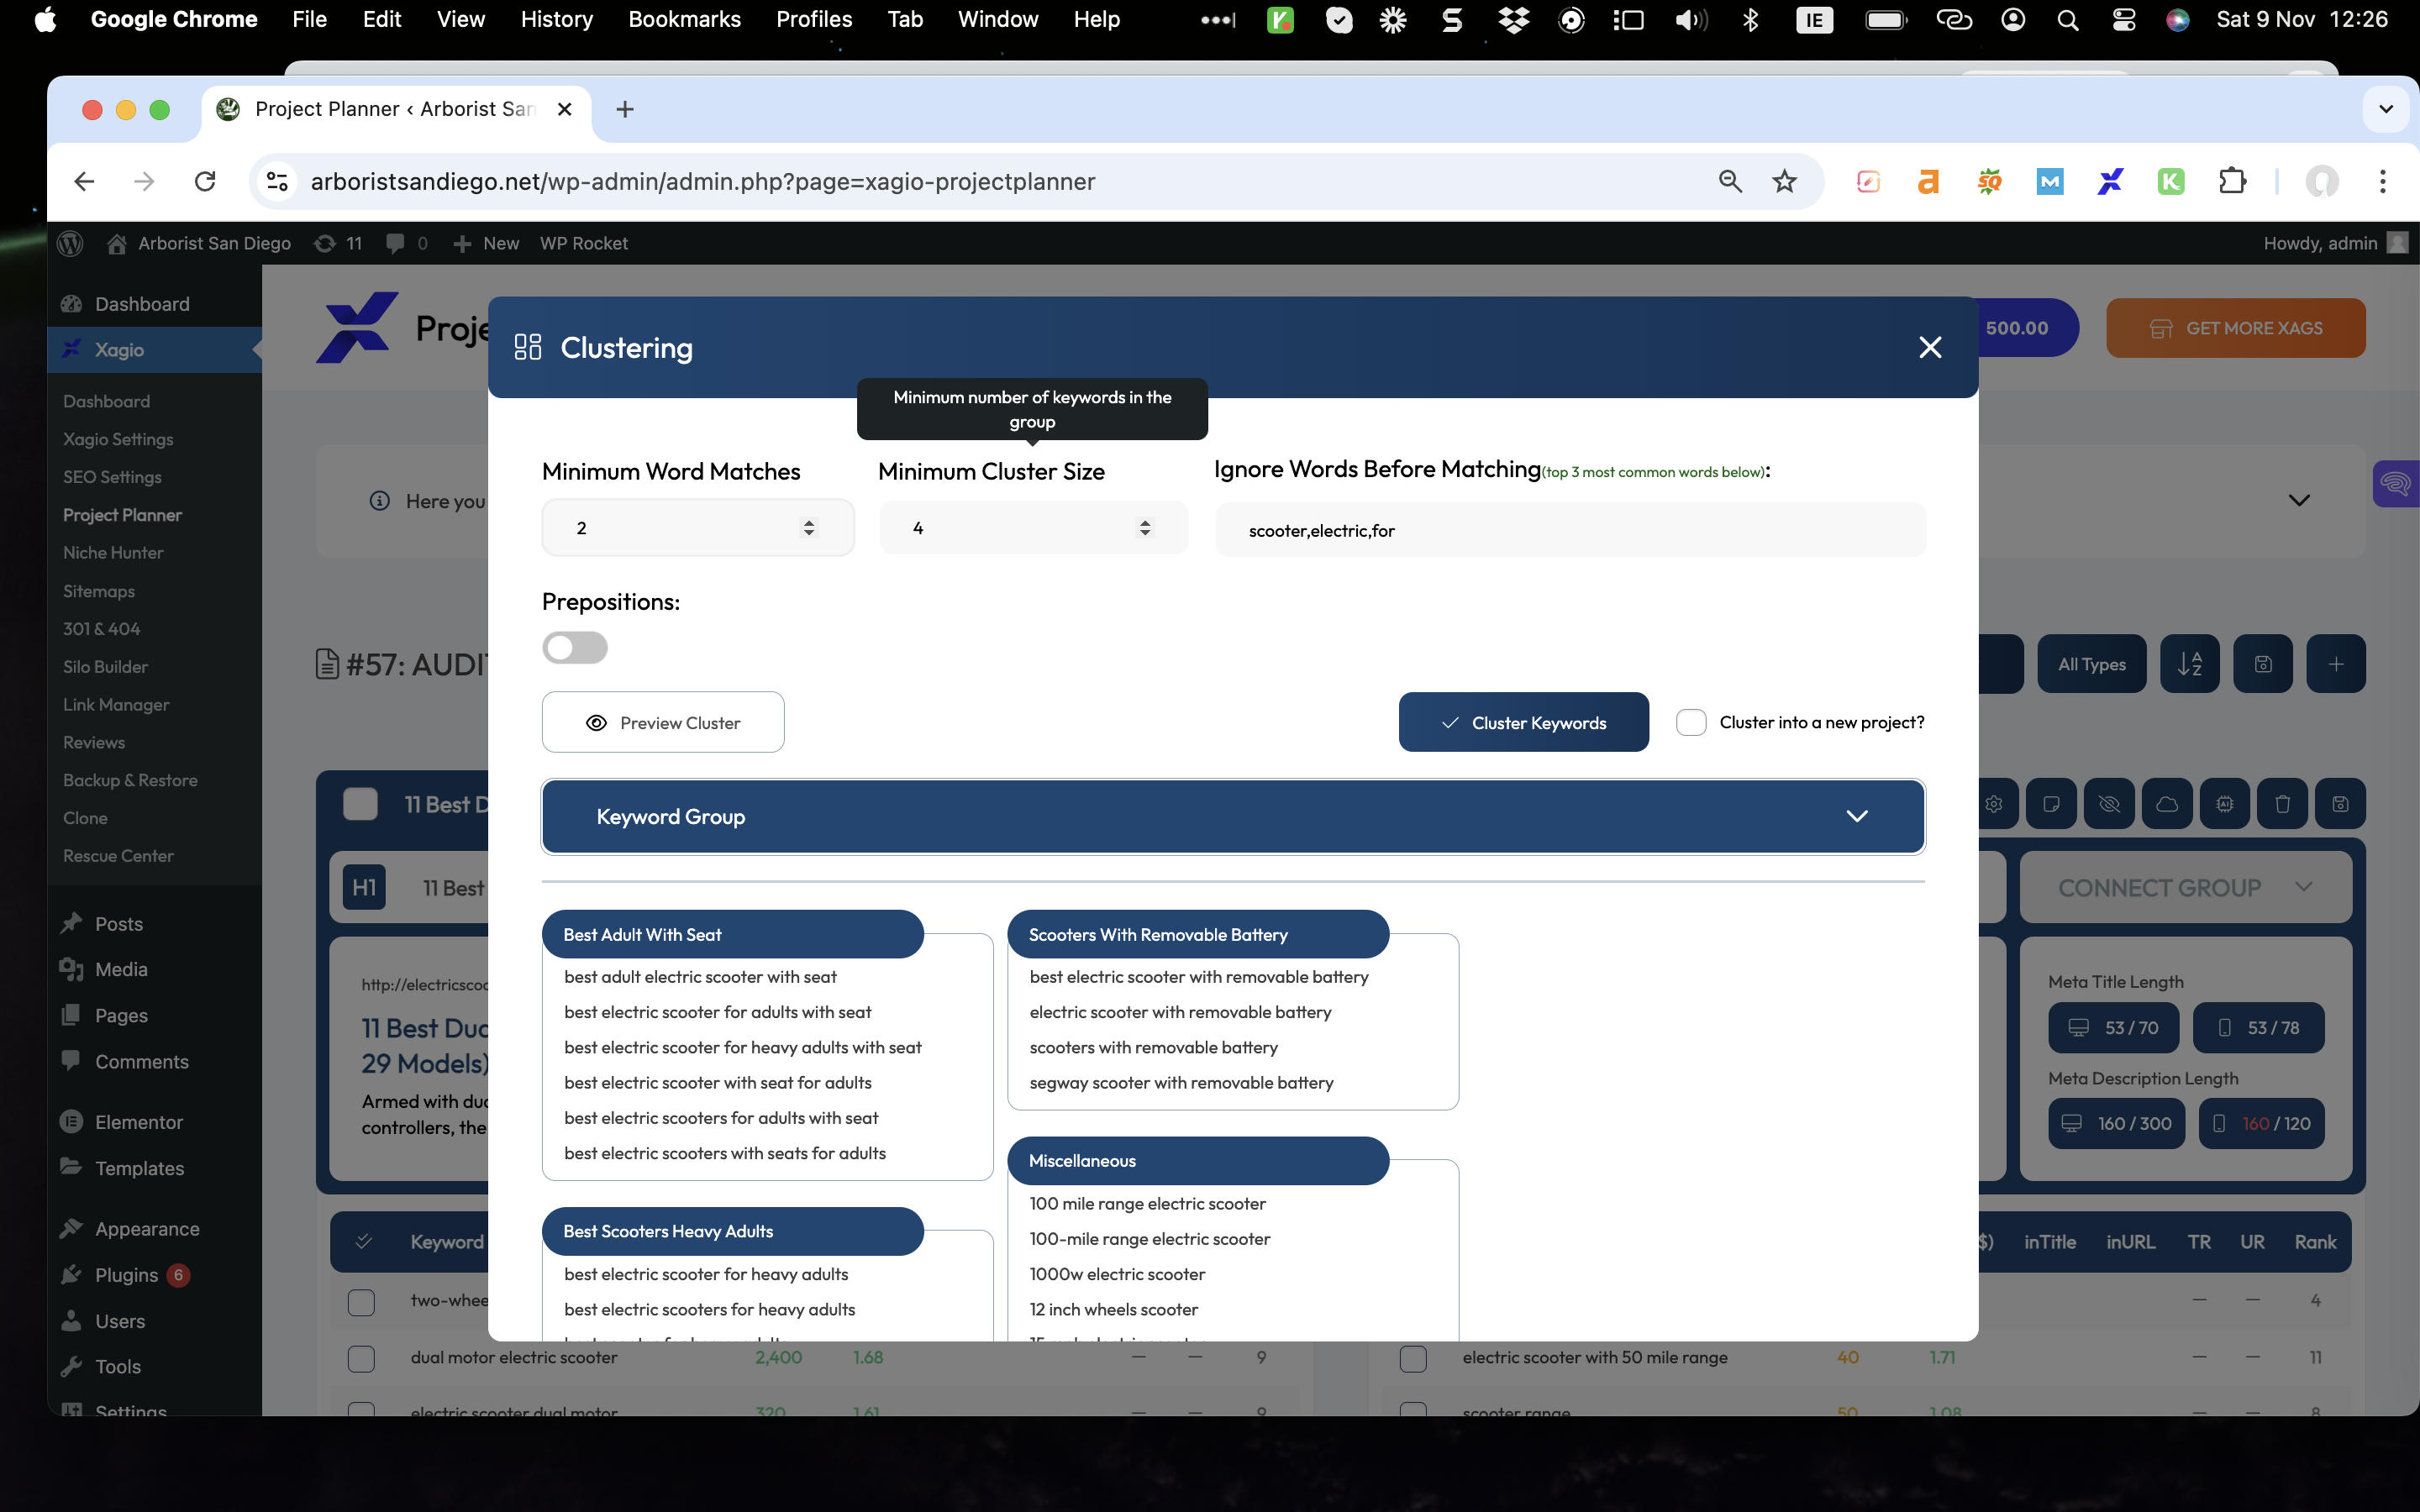Open Rescue Center in sidebar
The image size is (2420, 1512).
[x=118, y=855]
